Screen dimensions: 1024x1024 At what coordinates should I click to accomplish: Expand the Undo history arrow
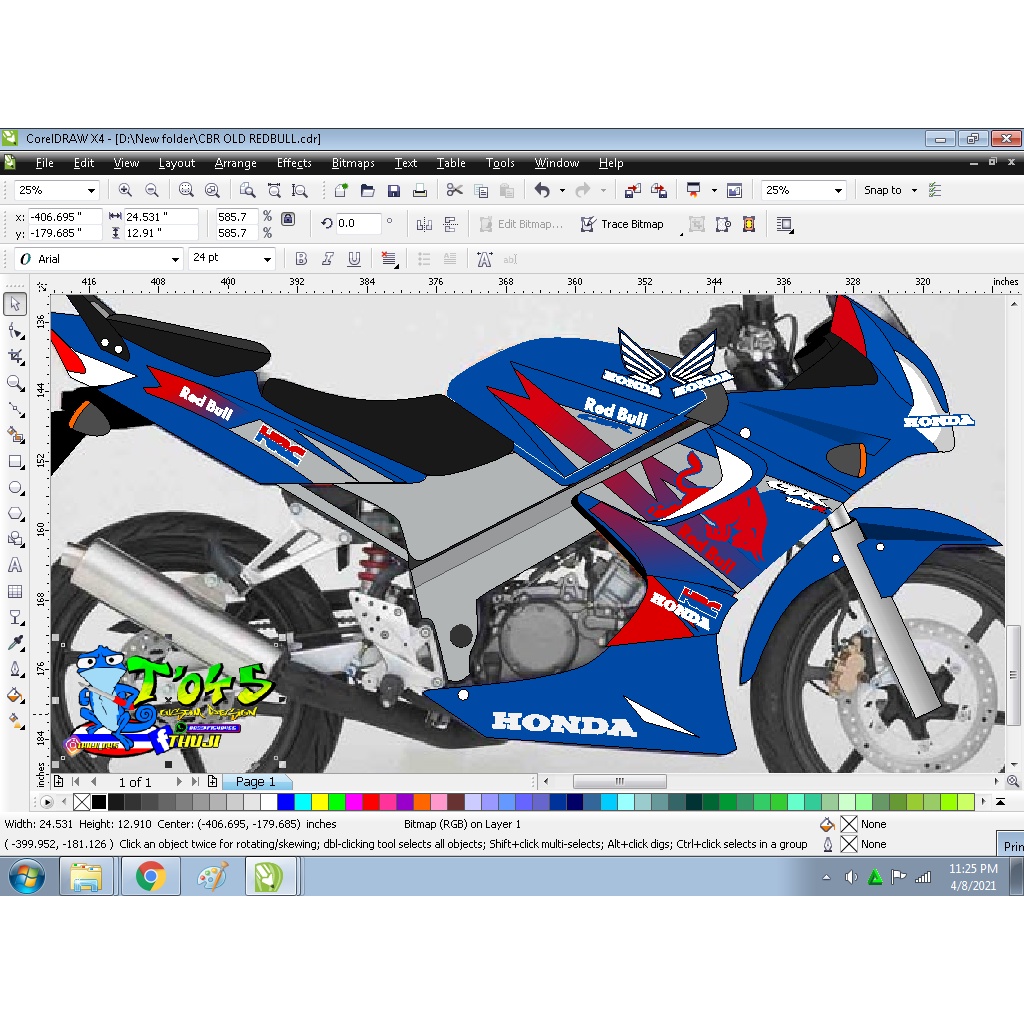pyautogui.click(x=562, y=190)
